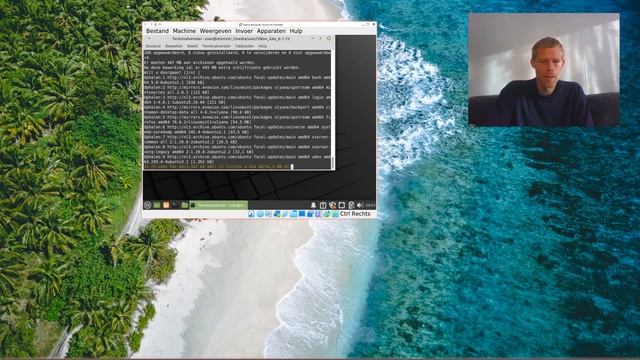The height and width of the screenshot is (360, 640).
Task: Open the volume speaker icon in guest tray
Action: pyautogui.click(x=359, y=205)
